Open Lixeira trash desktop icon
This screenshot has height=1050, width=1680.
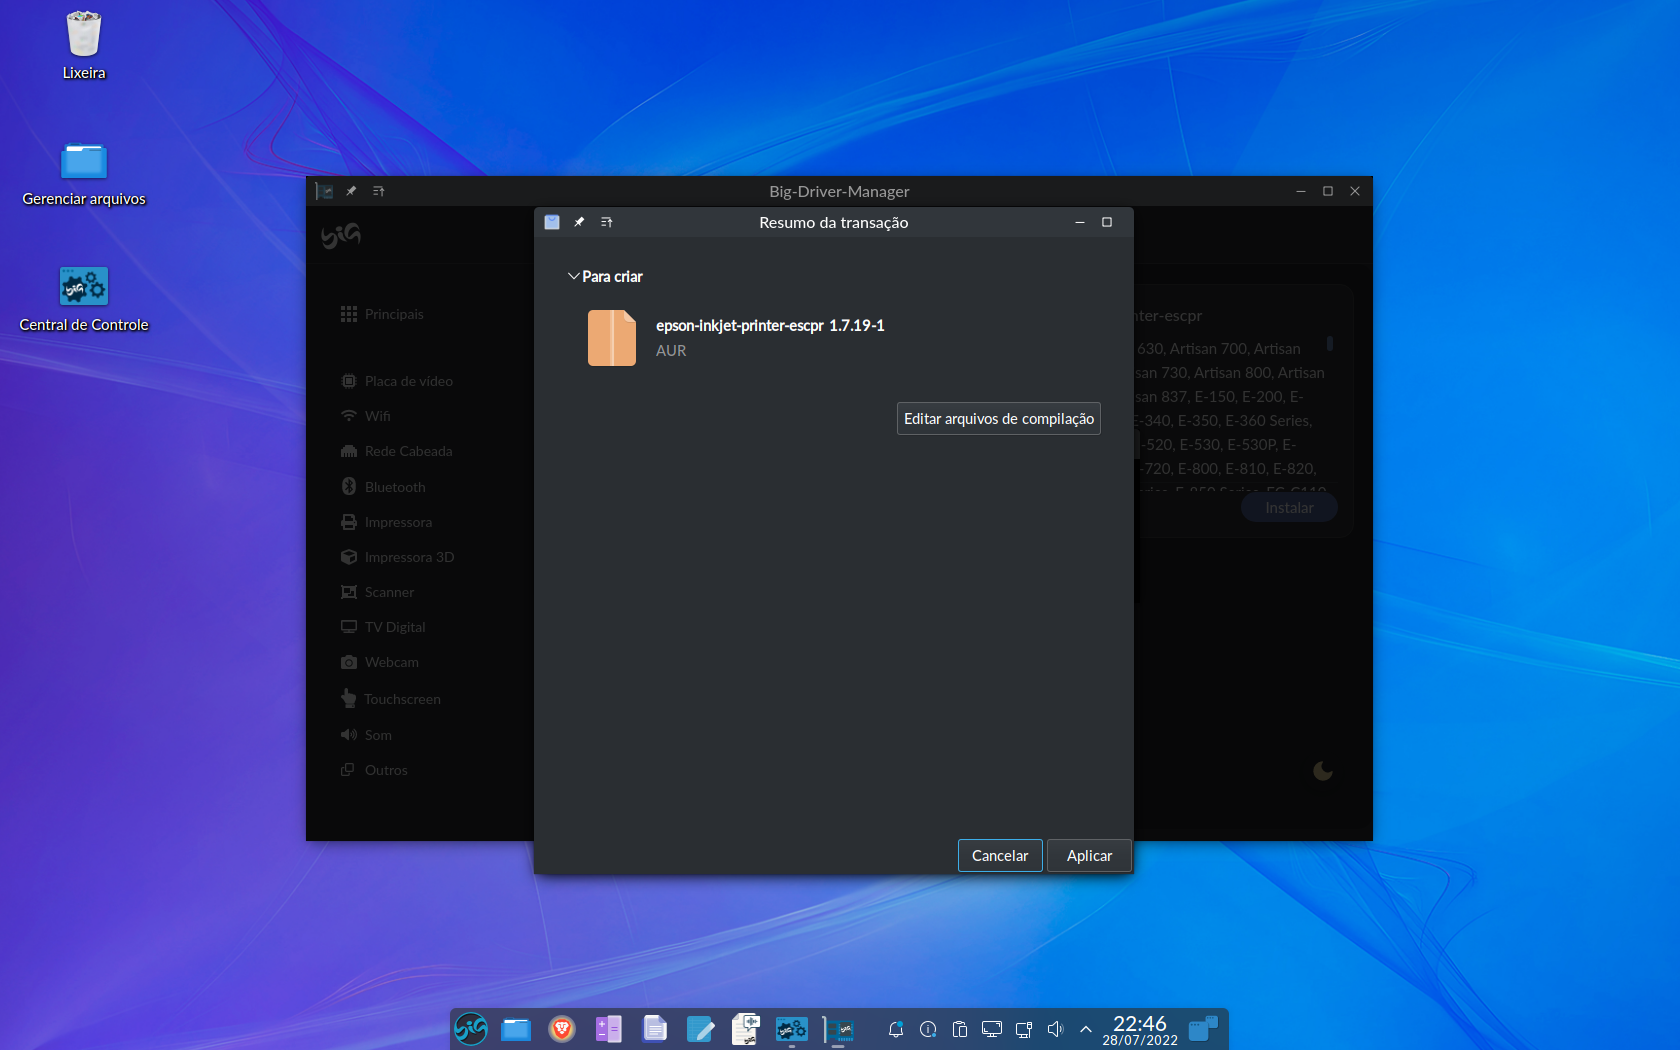point(84,46)
